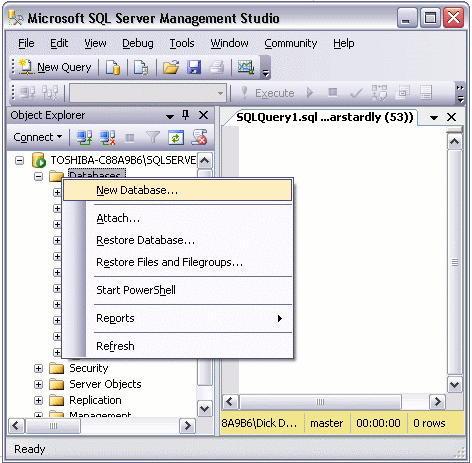Click the Open File folder icon
Screen dimensions: 472x463
coord(171,67)
